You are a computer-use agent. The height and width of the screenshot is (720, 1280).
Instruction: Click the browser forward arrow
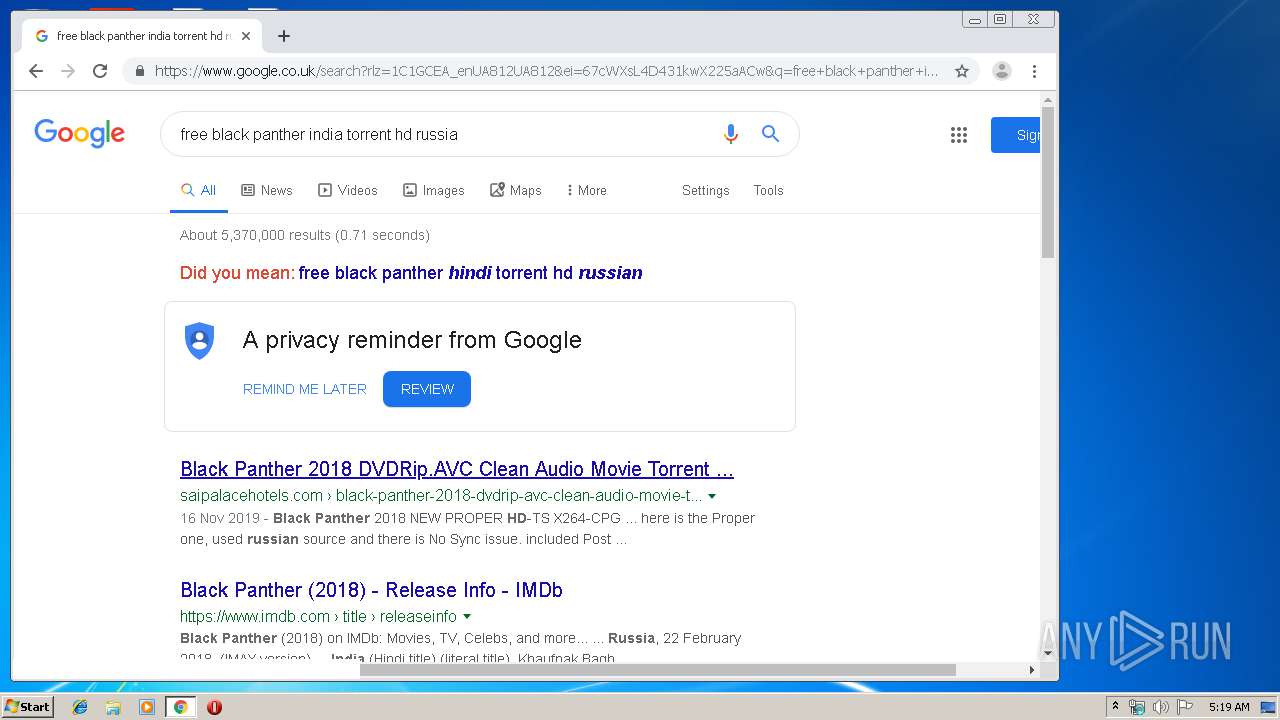pyautogui.click(x=68, y=71)
